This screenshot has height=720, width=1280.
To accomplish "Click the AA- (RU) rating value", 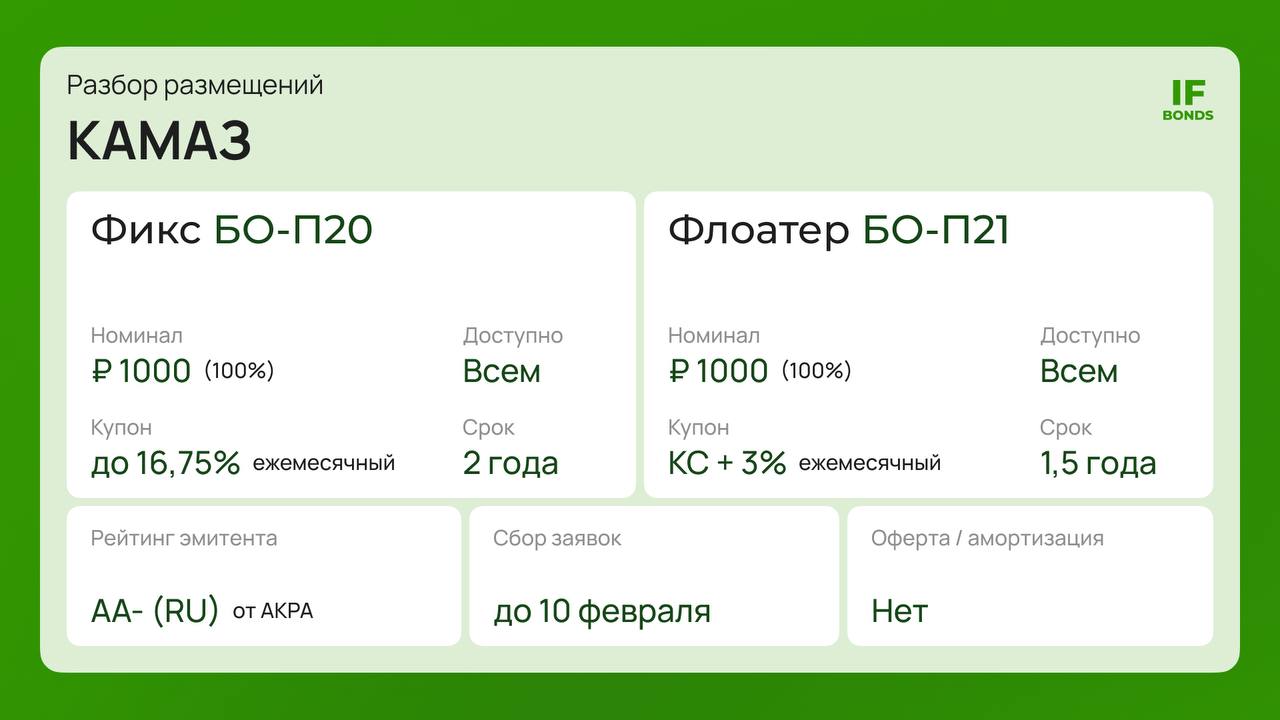I will (155, 610).
